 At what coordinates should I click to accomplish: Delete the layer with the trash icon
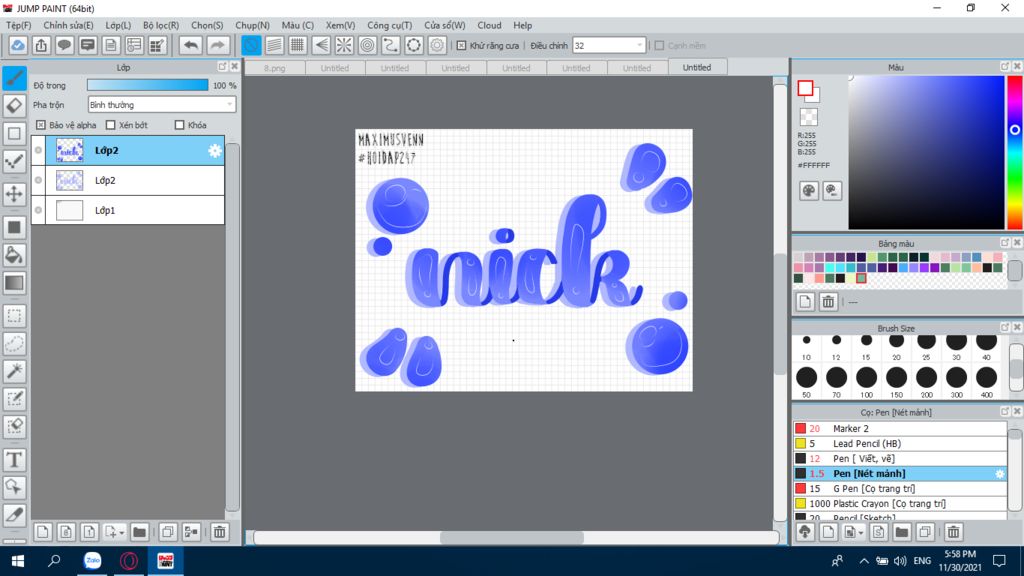pos(219,532)
